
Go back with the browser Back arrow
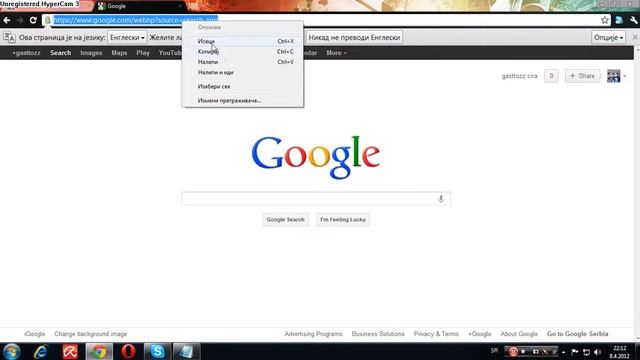pyautogui.click(x=7, y=20)
